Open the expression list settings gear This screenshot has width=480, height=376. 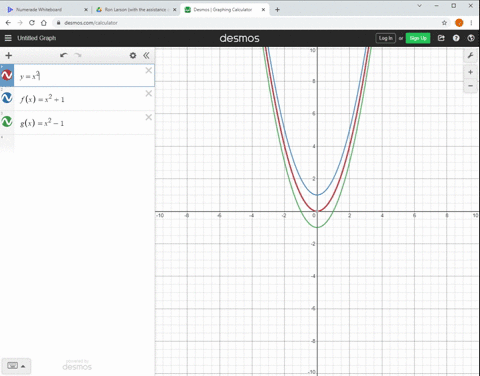[x=133, y=55]
